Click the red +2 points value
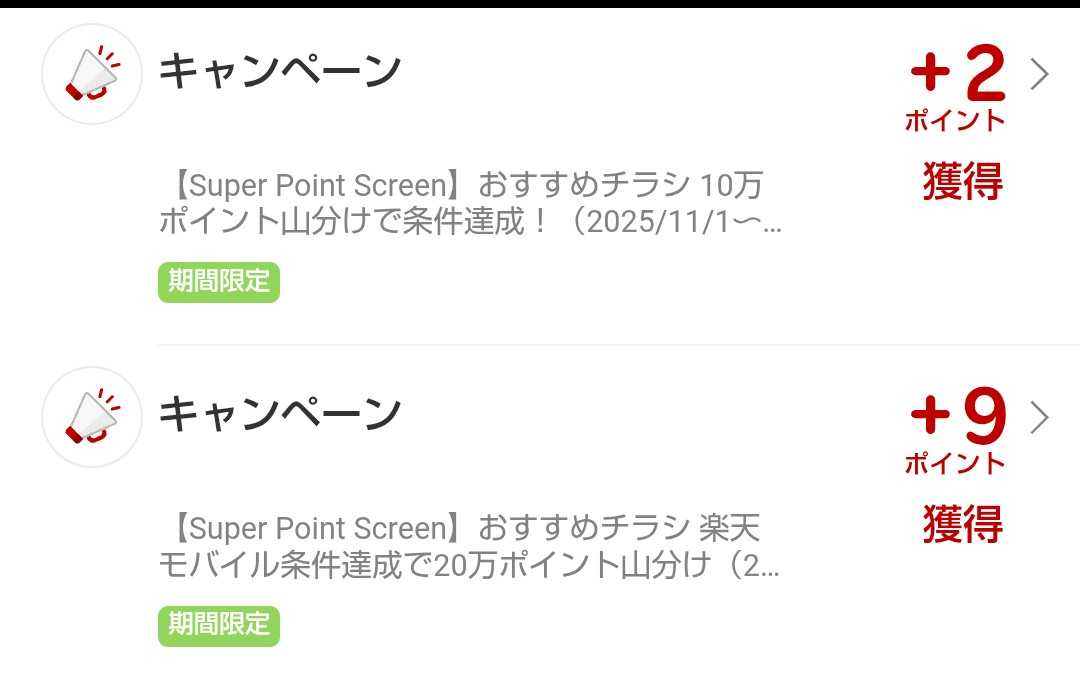This screenshot has height=676, width=1080. [957, 74]
